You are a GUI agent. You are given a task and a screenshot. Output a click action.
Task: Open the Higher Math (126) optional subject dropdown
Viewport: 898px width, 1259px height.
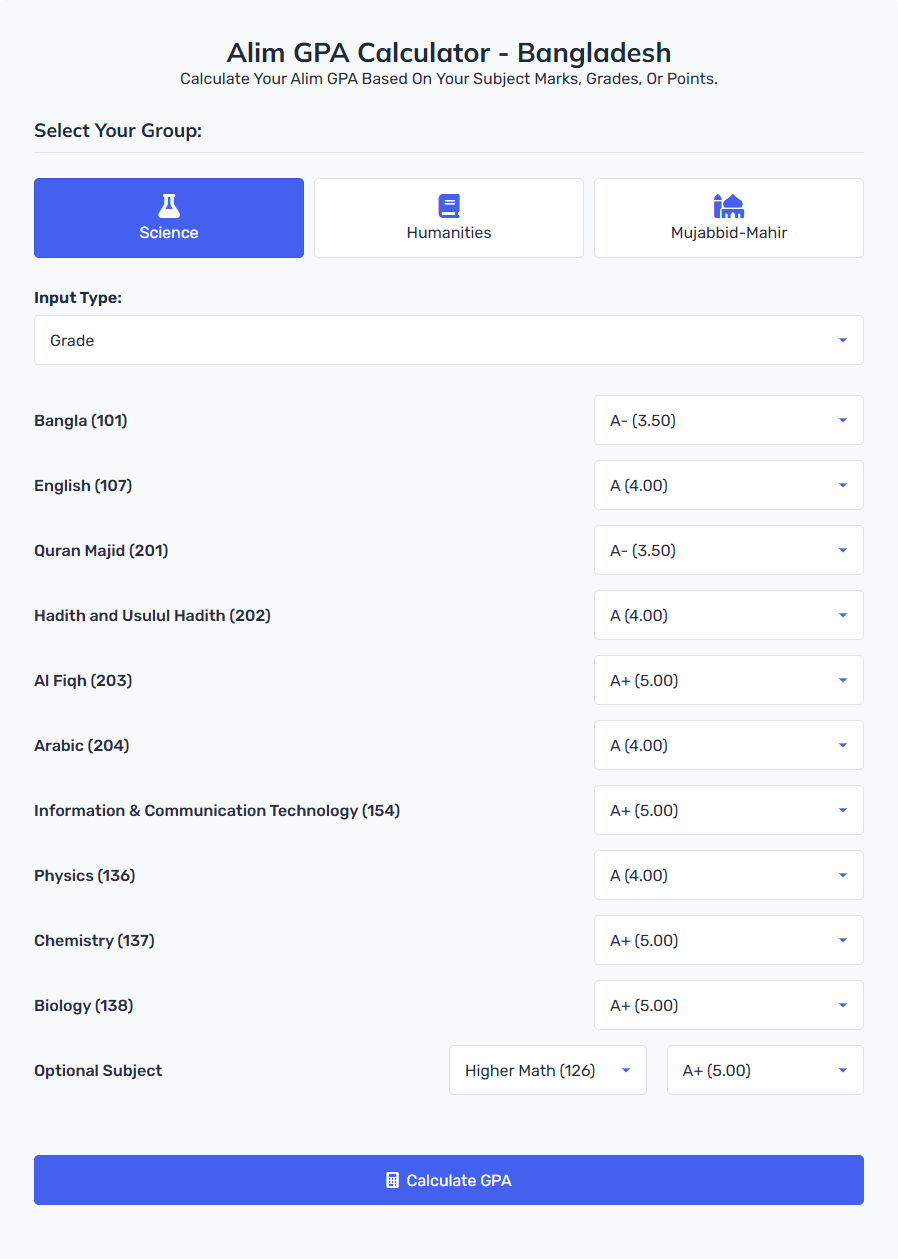tap(548, 1070)
